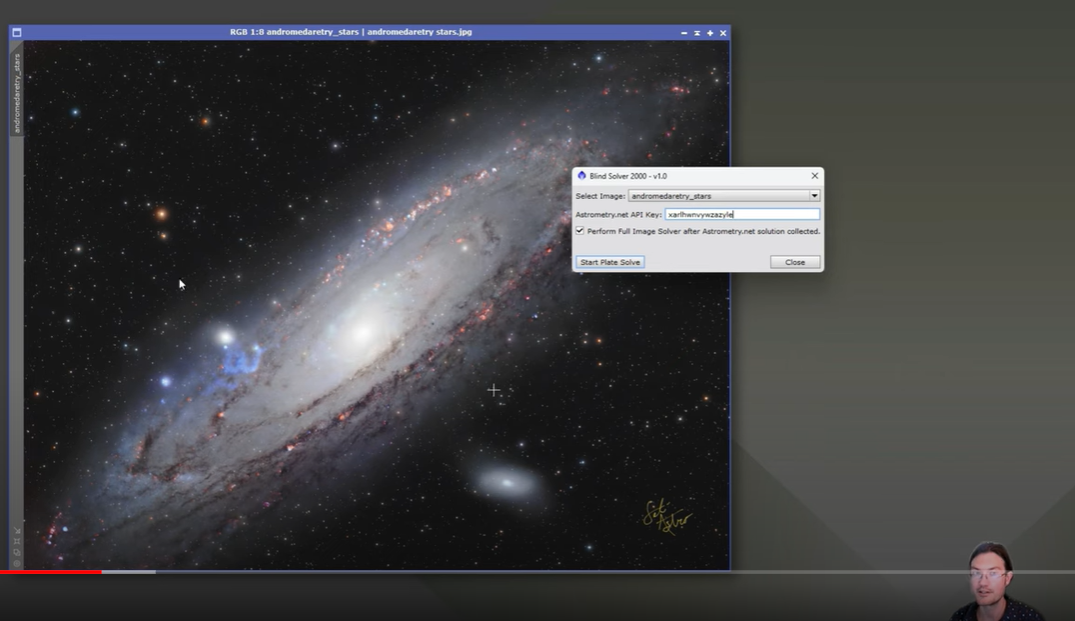The image size is (1075, 621).
Task: Click the four-corner square icon in image sidebar
Action: pos(17,541)
